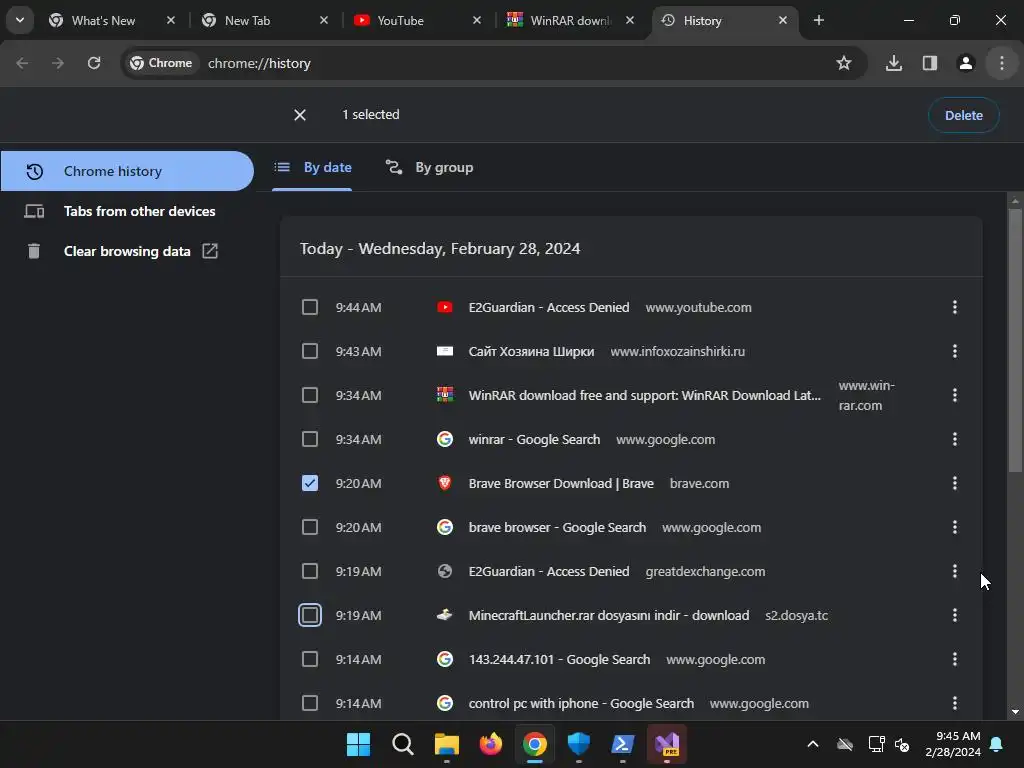Switch to the WinRAR download tab

tap(571, 20)
